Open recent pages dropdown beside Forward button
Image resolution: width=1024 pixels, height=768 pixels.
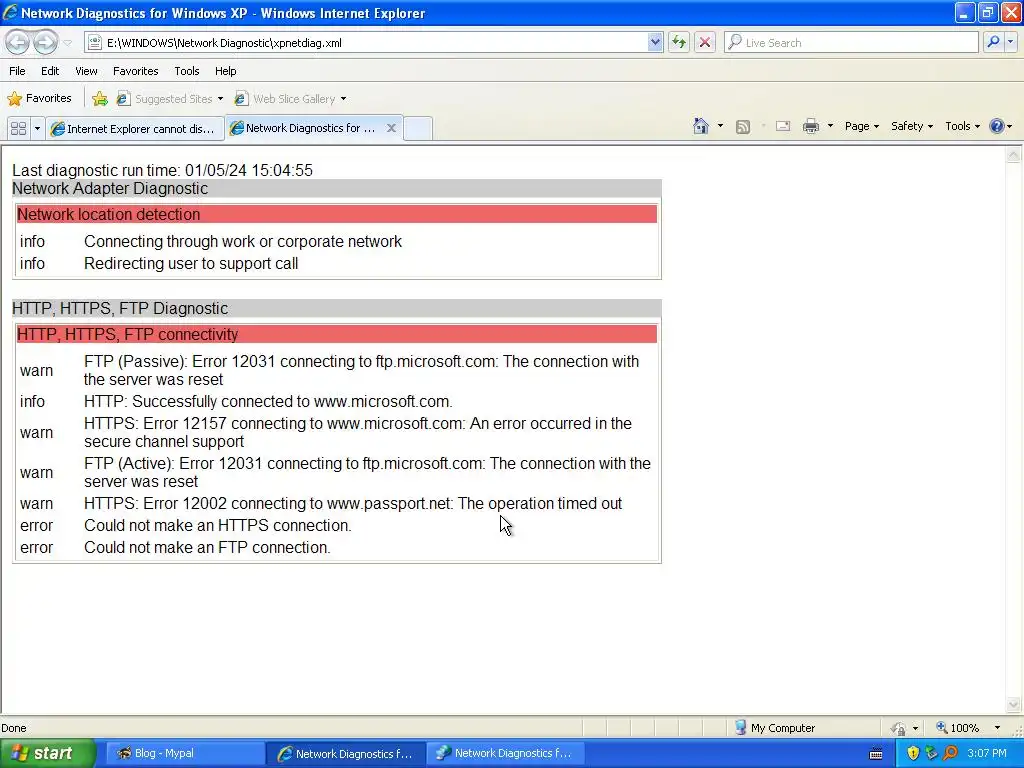67,43
